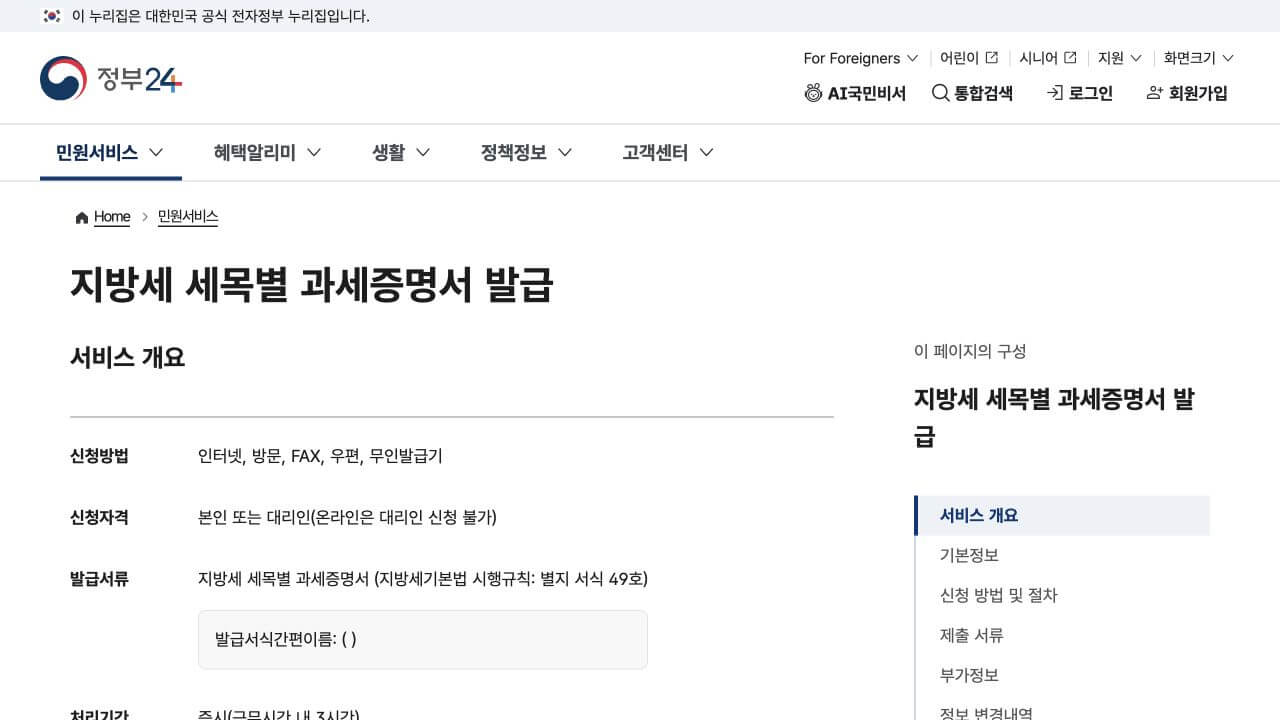The width and height of the screenshot is (1280, 720).
Task: Click the 로그인 login icon
Action: click(1054, 93)
